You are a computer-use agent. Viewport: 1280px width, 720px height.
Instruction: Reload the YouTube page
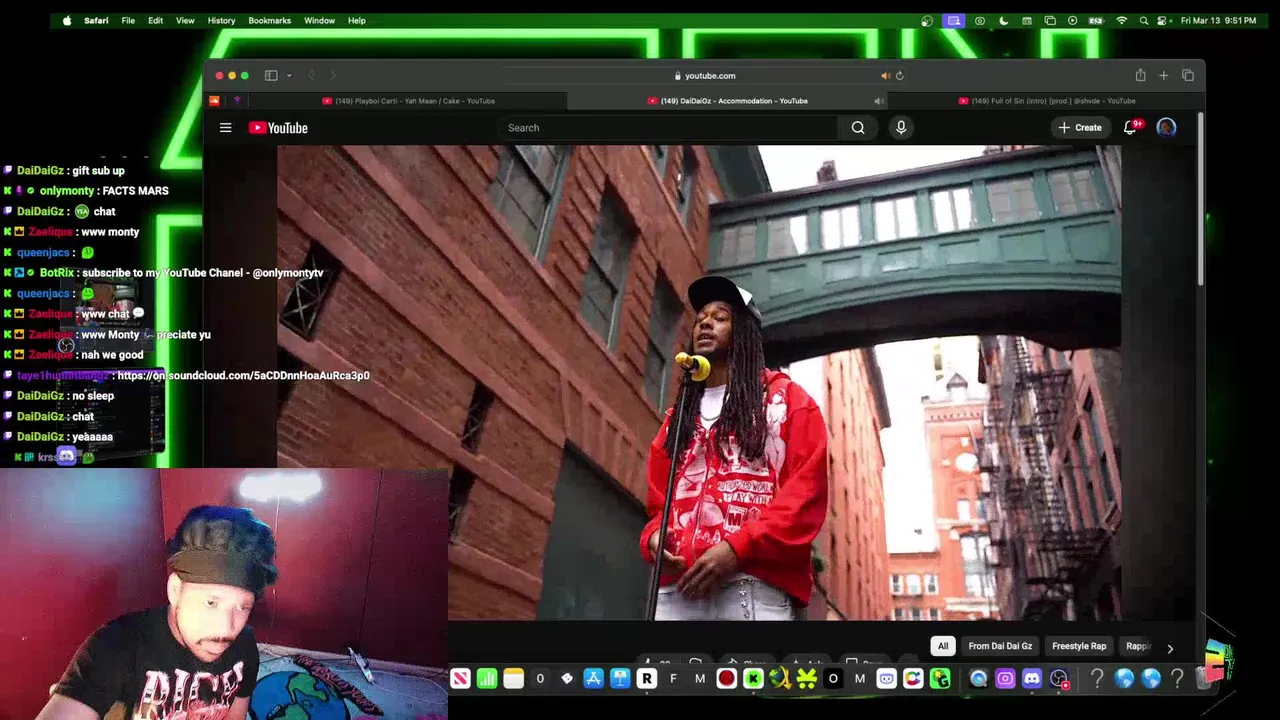click(x=900, y=76)
